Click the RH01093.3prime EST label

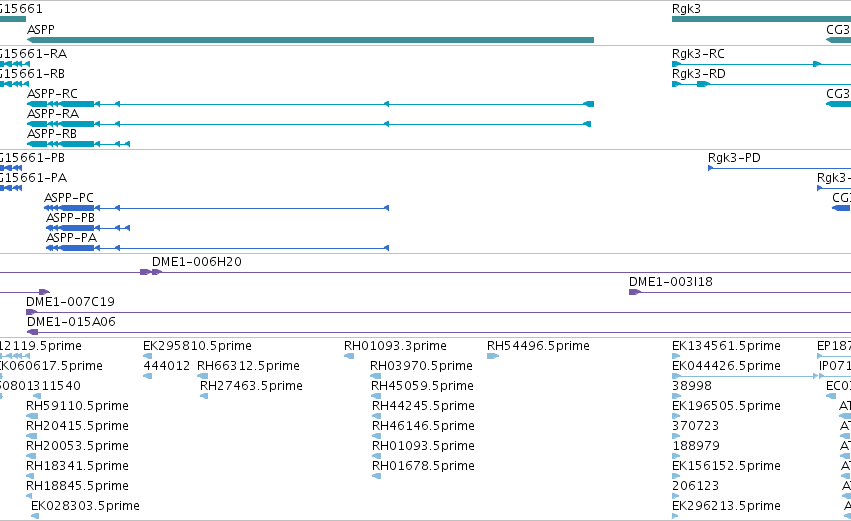[x=395, y=346]
